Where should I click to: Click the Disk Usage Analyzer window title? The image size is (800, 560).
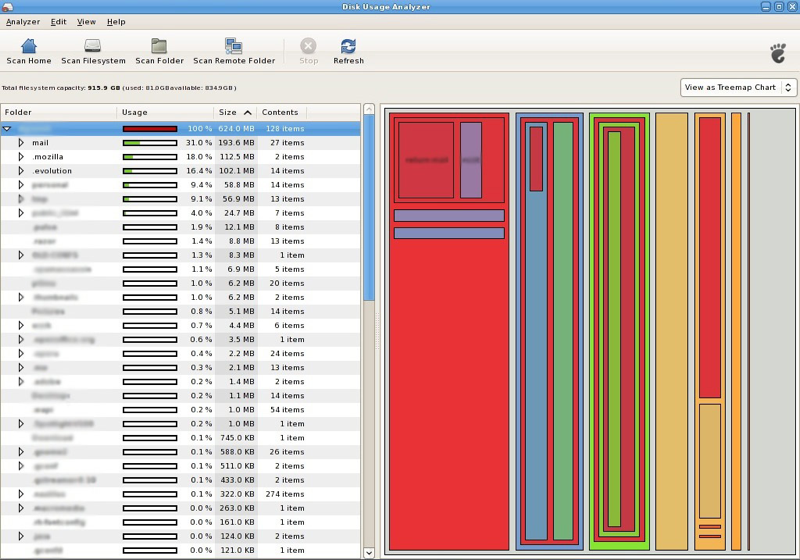pos(386,7)
